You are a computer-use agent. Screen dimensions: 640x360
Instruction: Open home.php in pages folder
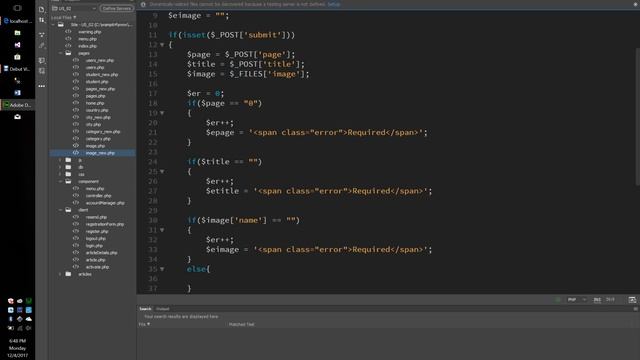tap(95, 103)
